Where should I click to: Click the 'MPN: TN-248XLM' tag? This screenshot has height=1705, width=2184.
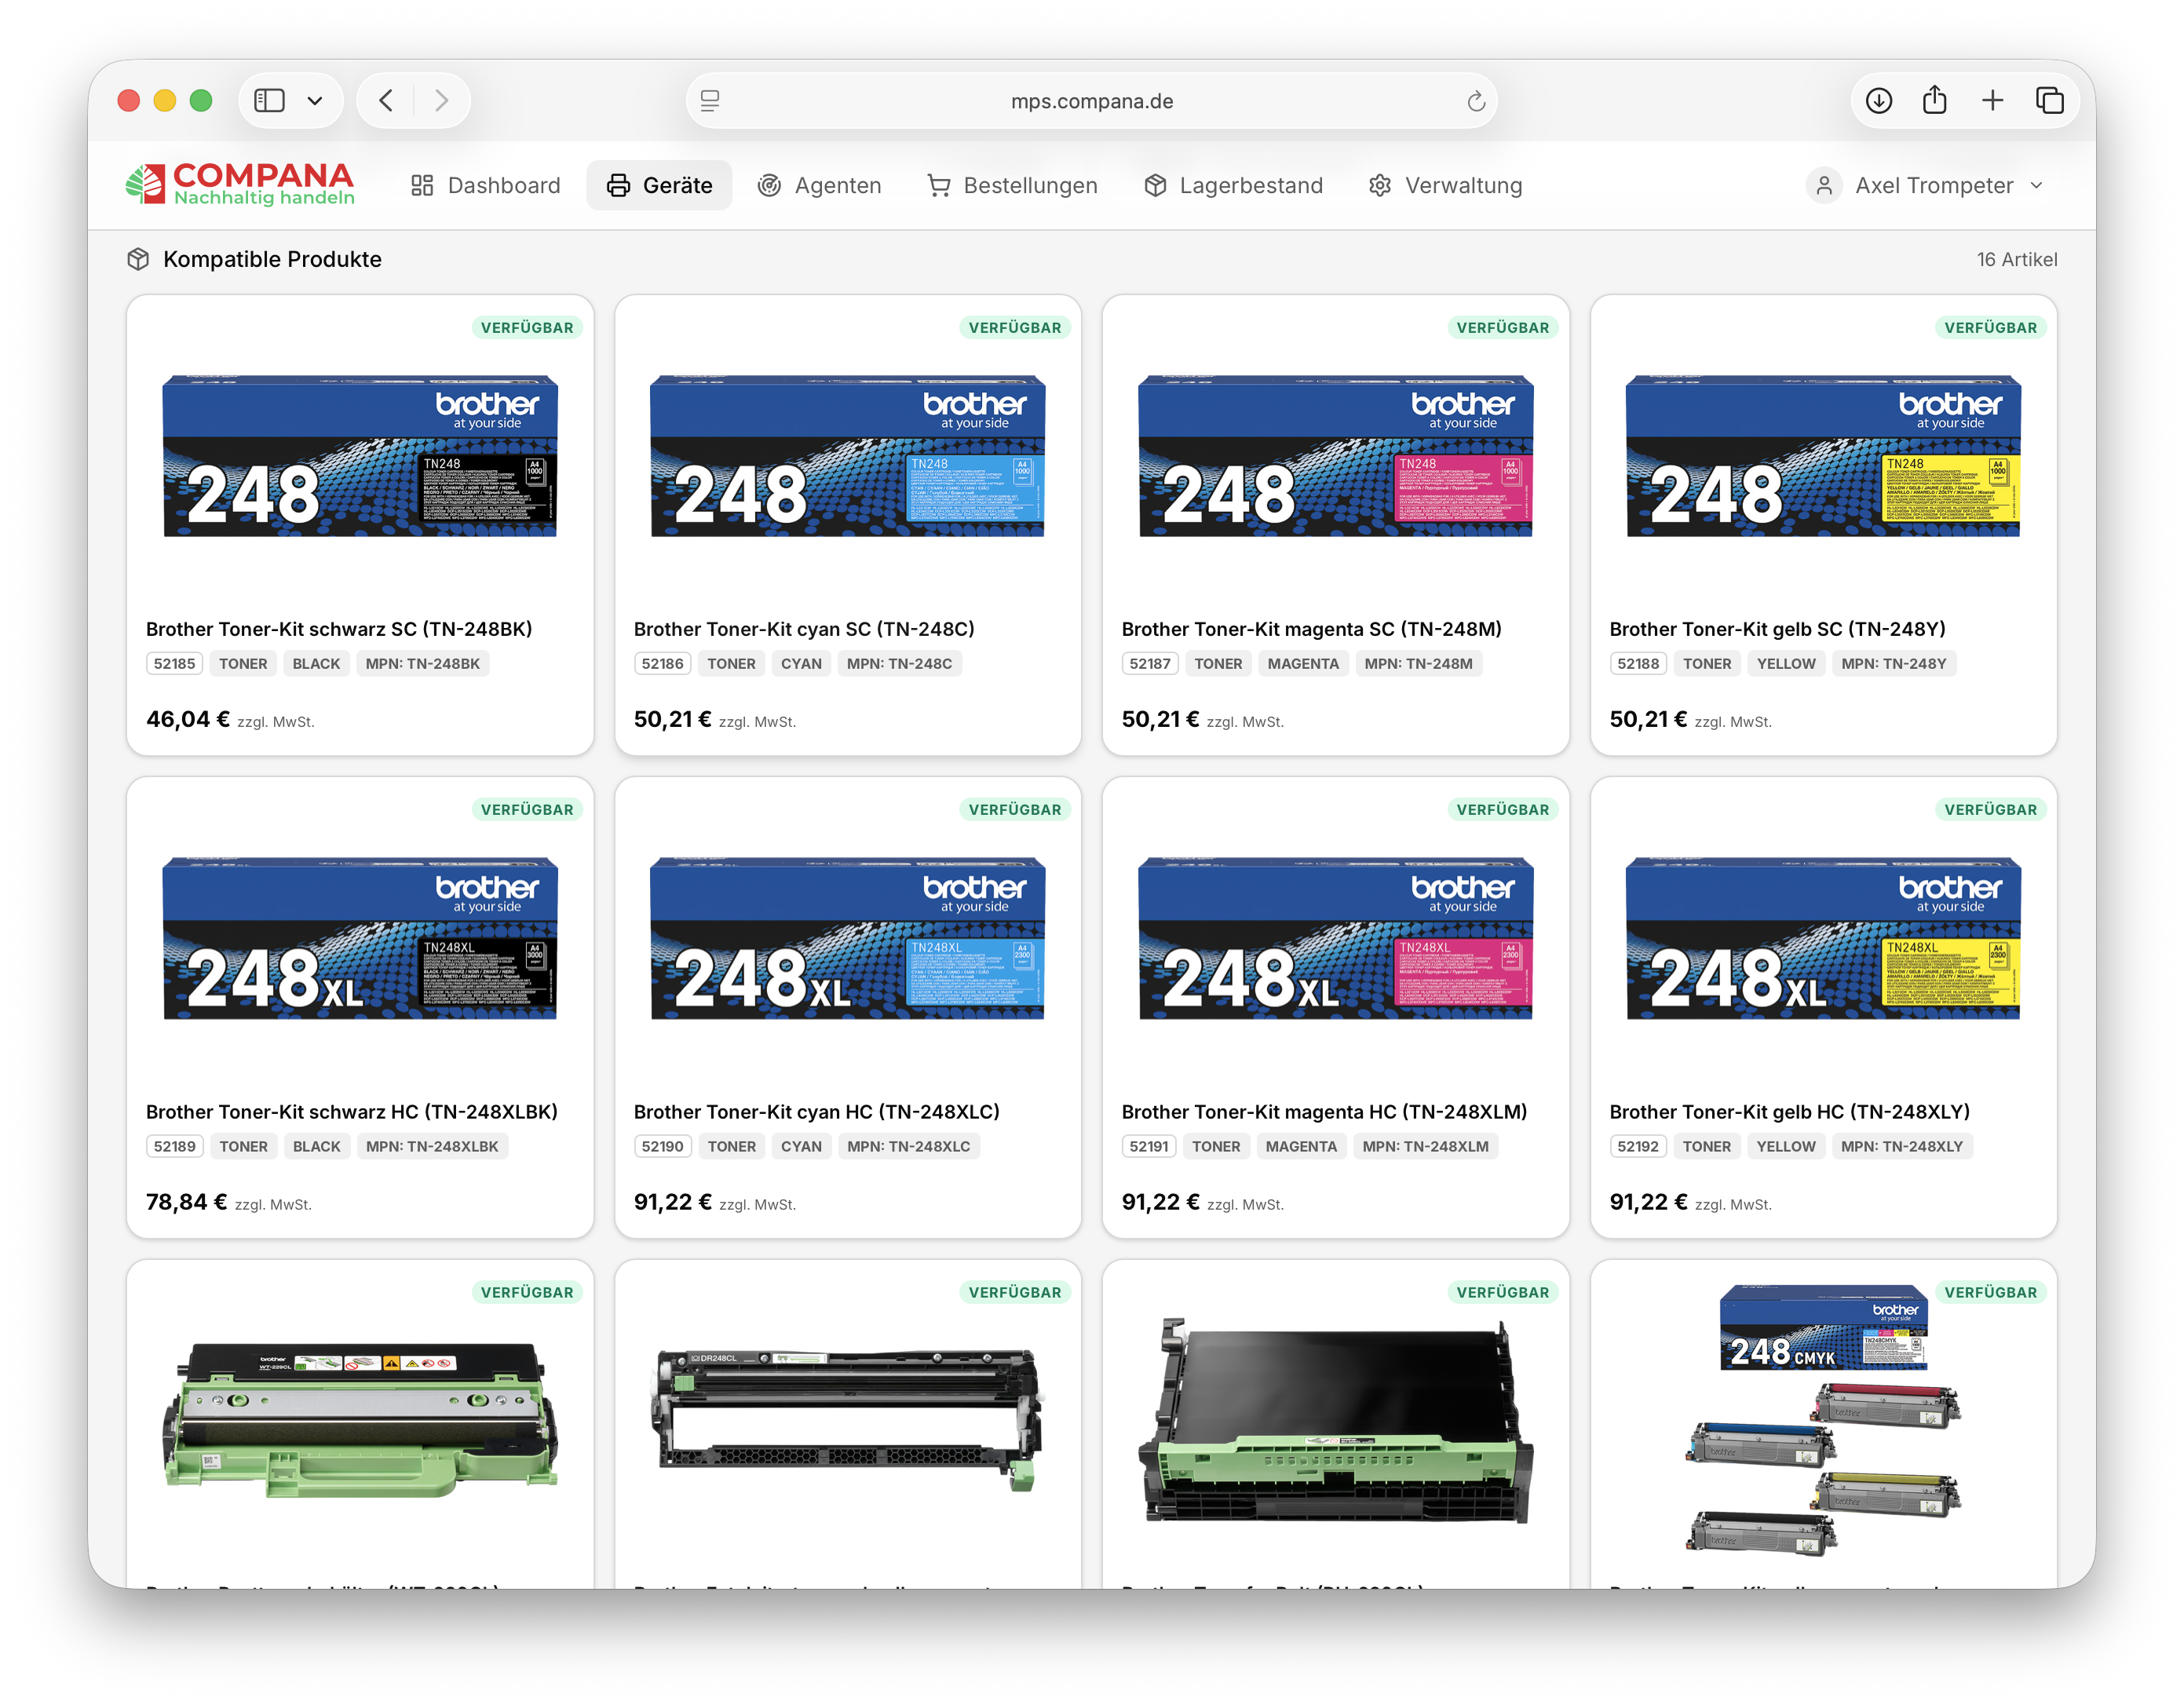(1425, 1146)
